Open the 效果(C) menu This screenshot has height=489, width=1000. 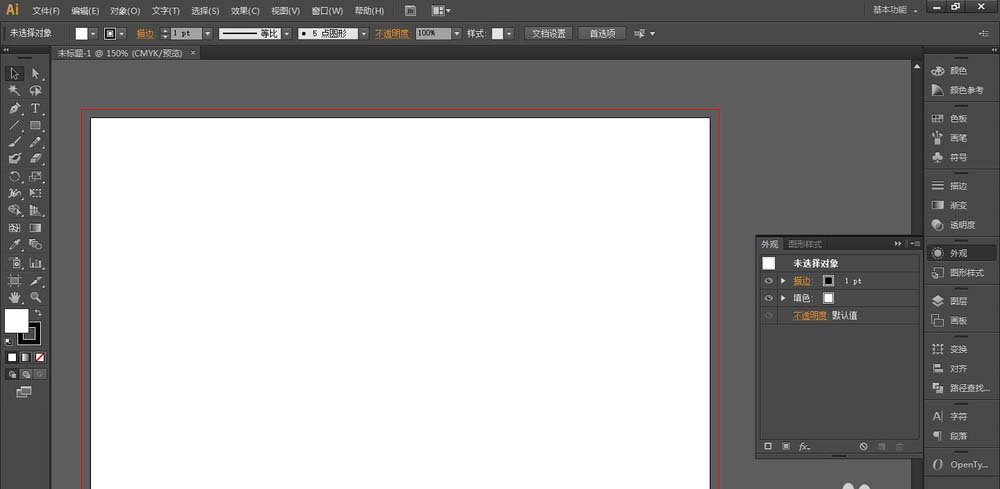point(245,11)
